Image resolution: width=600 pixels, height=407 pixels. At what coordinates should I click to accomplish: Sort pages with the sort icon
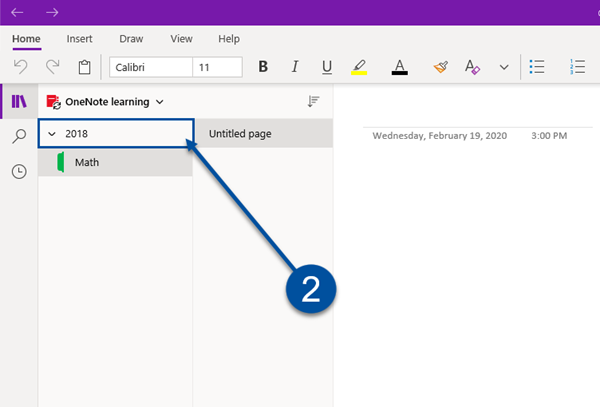(313, 101)
